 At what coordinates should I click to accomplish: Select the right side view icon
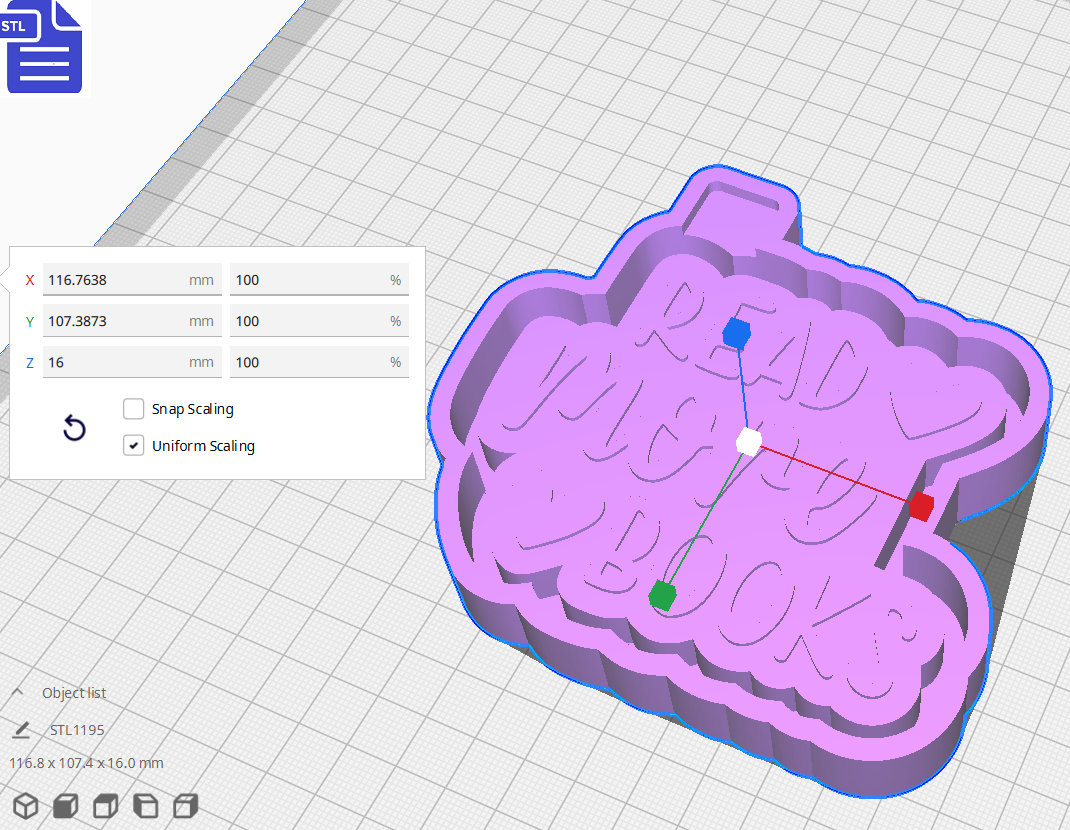[185, 806]
